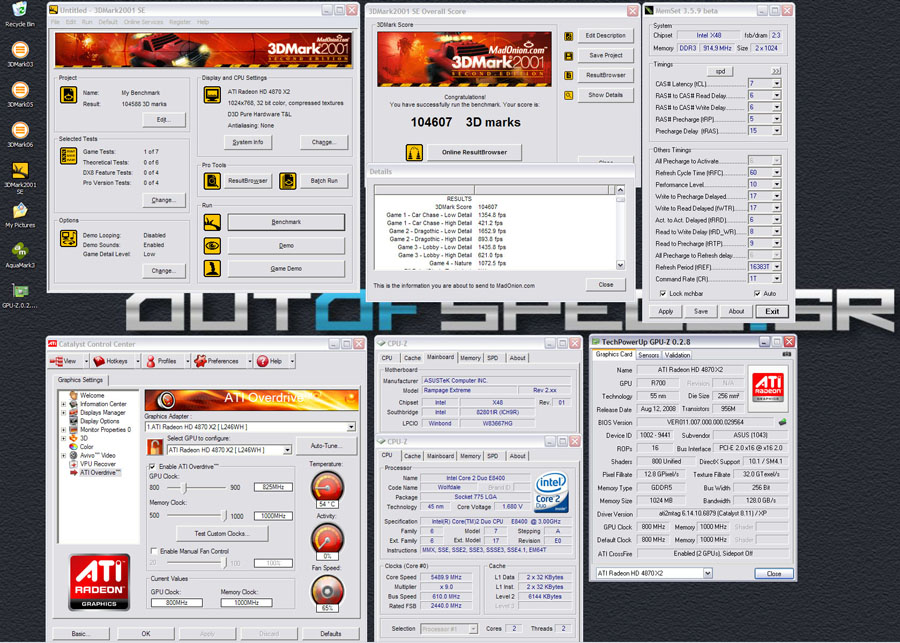
Task: Click the yellow icon beside the Benchmark button
Action: tap(212, 222)
